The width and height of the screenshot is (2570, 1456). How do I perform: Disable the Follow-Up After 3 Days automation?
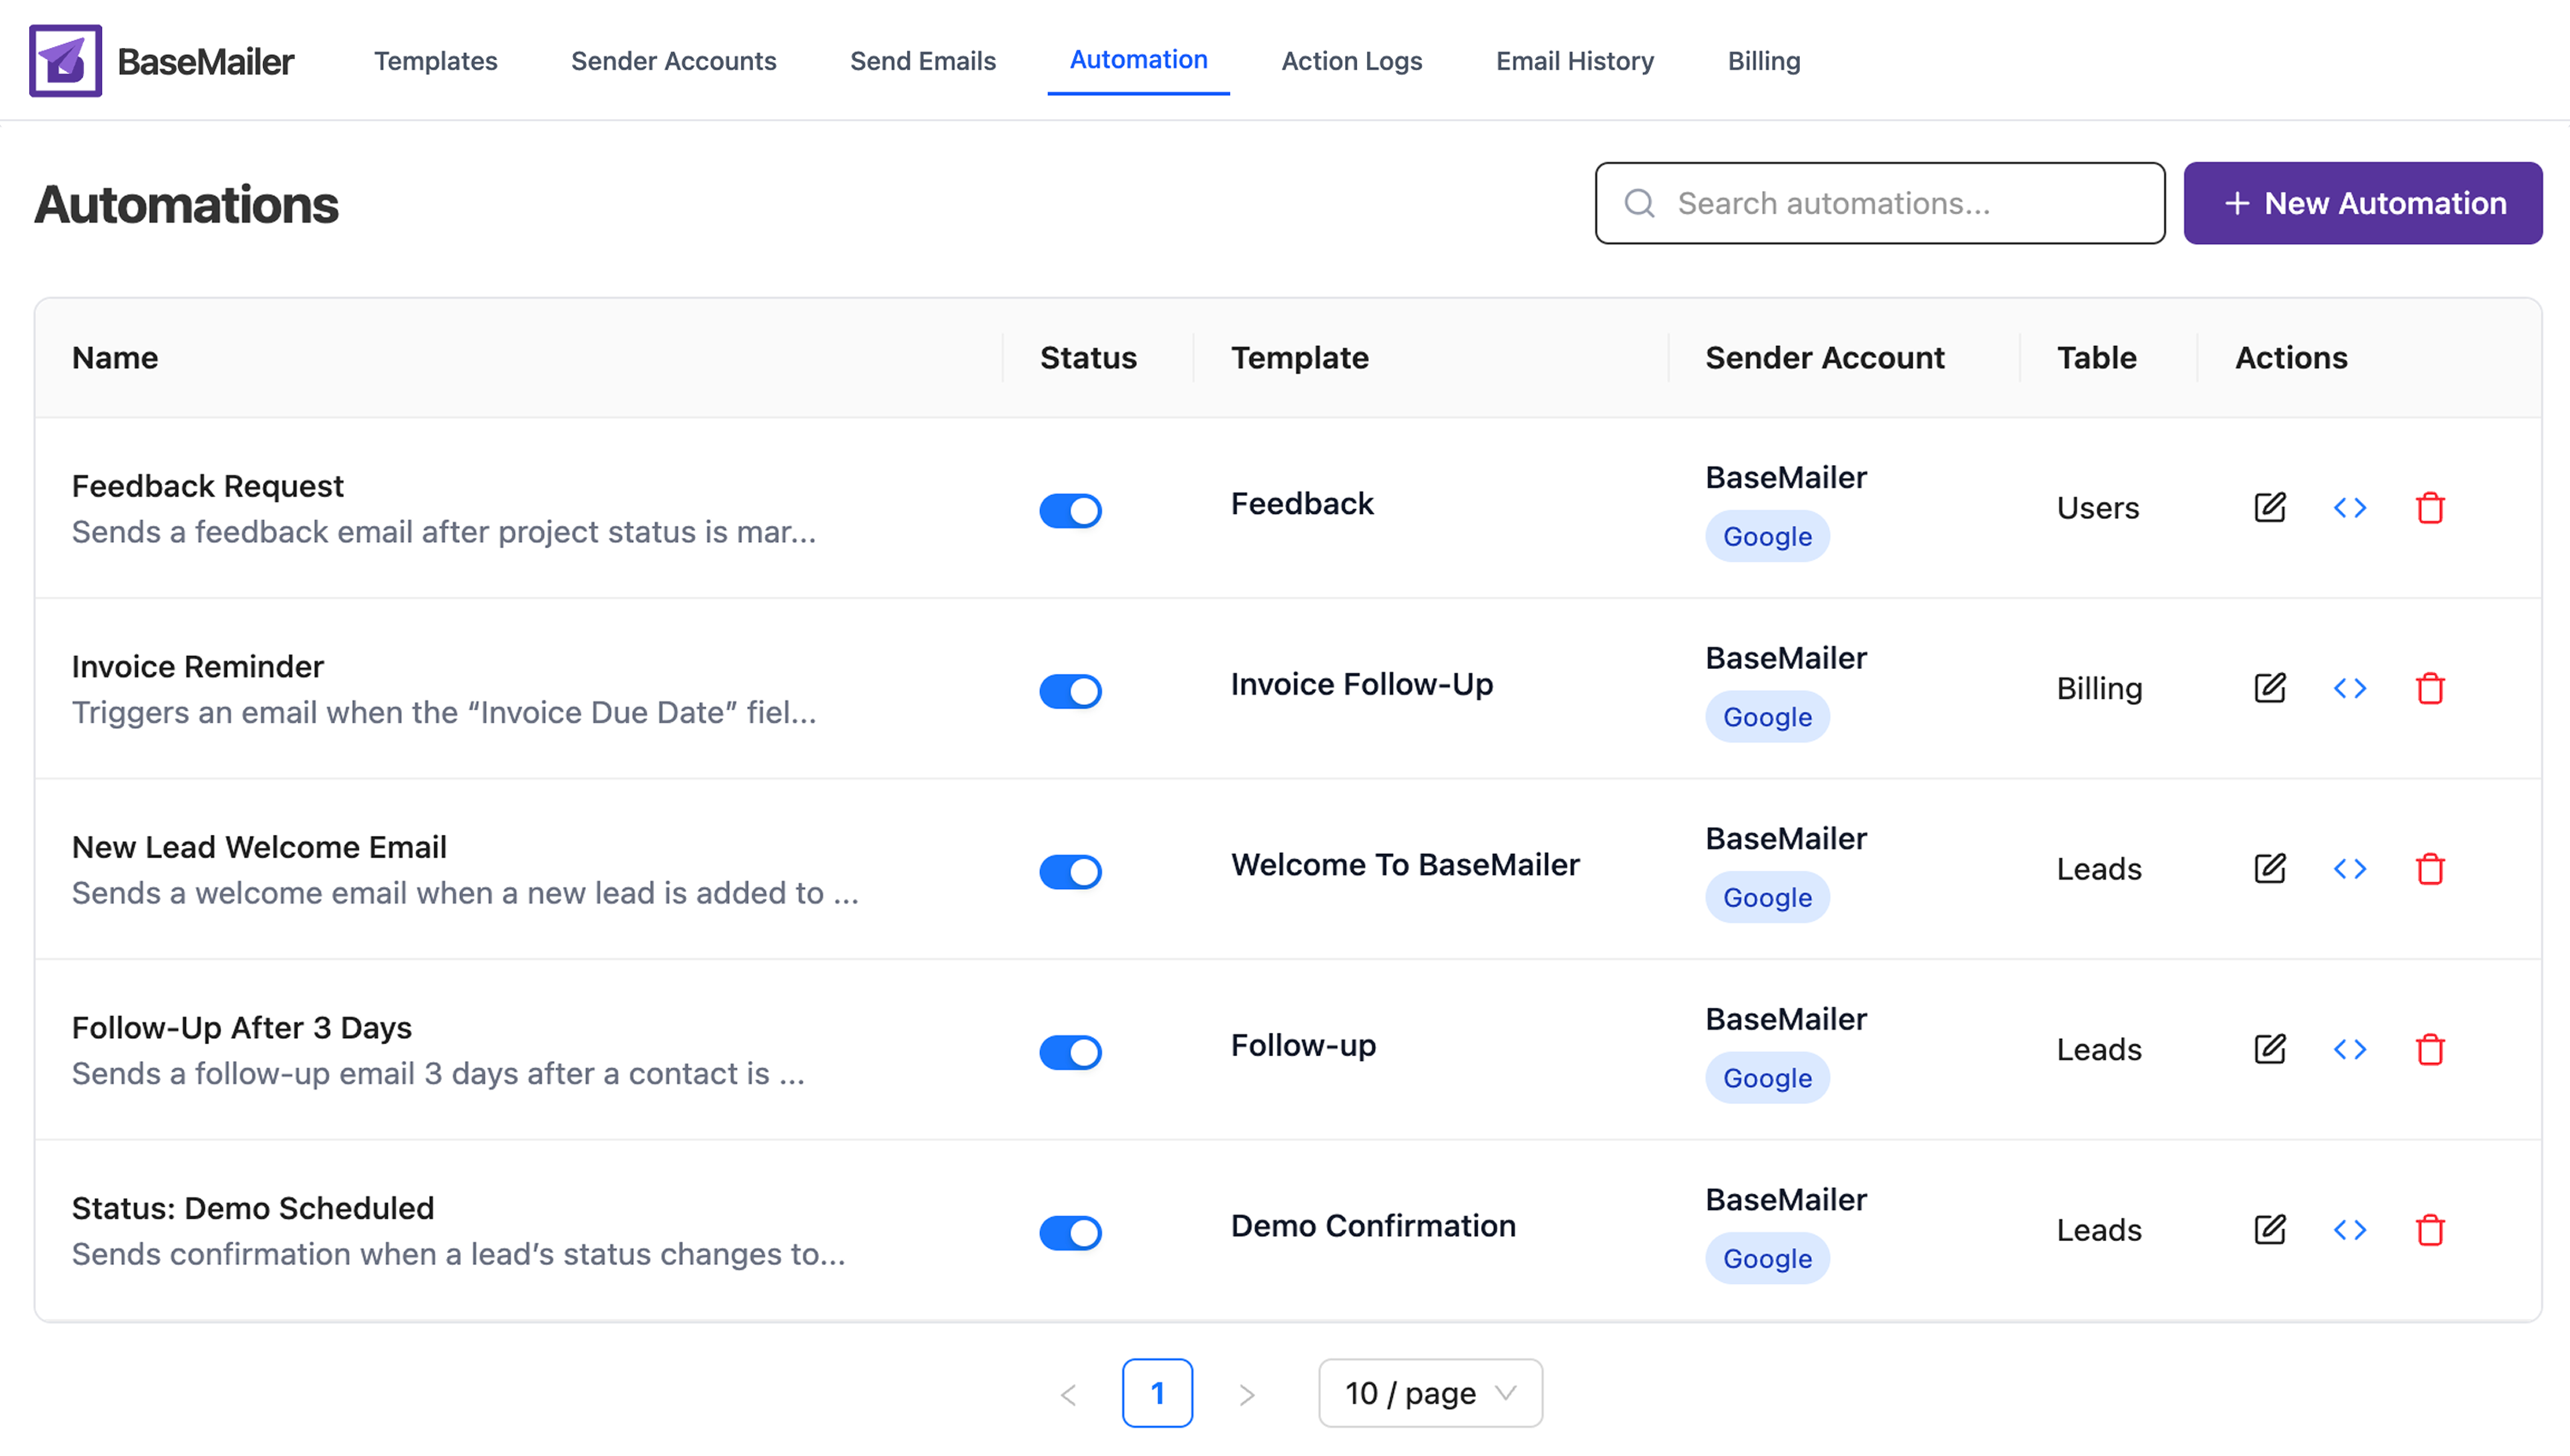[1070, 1052]
